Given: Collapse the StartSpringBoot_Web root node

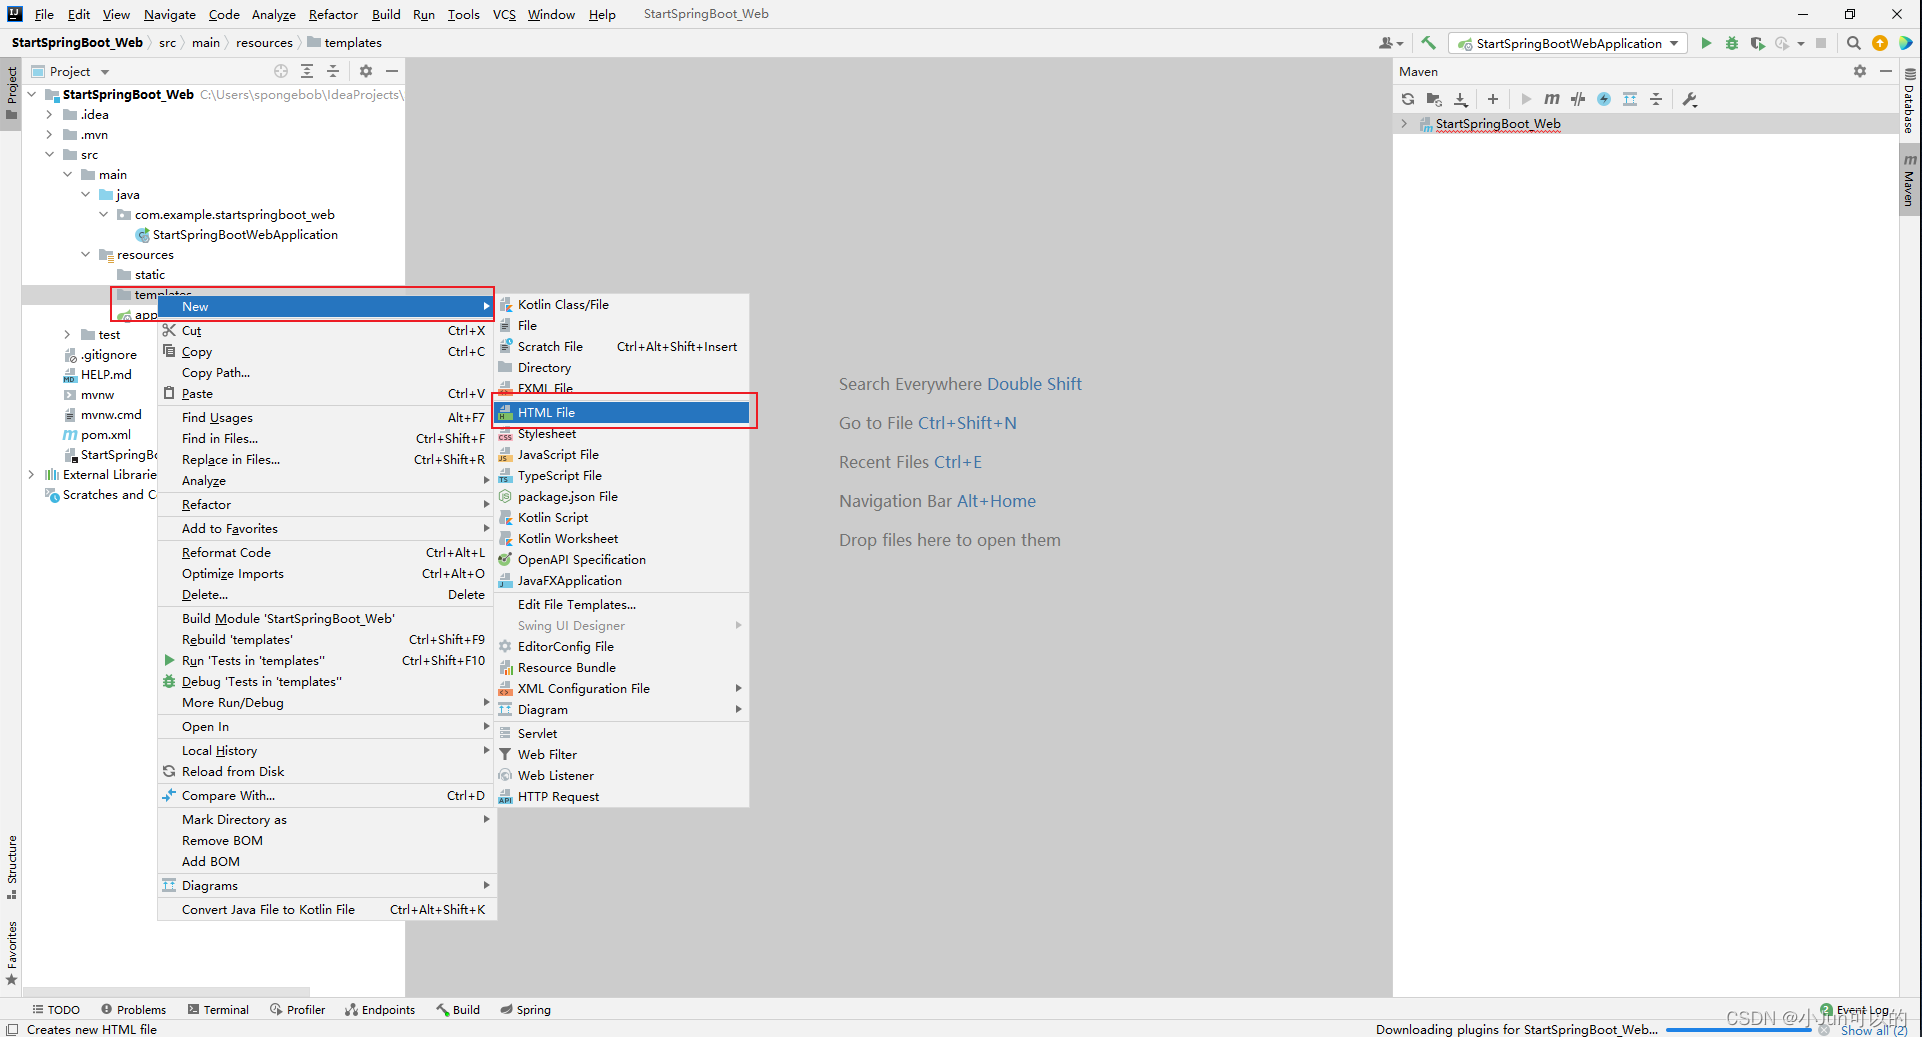Looking at the screenshot, I should tap(32, 94).
